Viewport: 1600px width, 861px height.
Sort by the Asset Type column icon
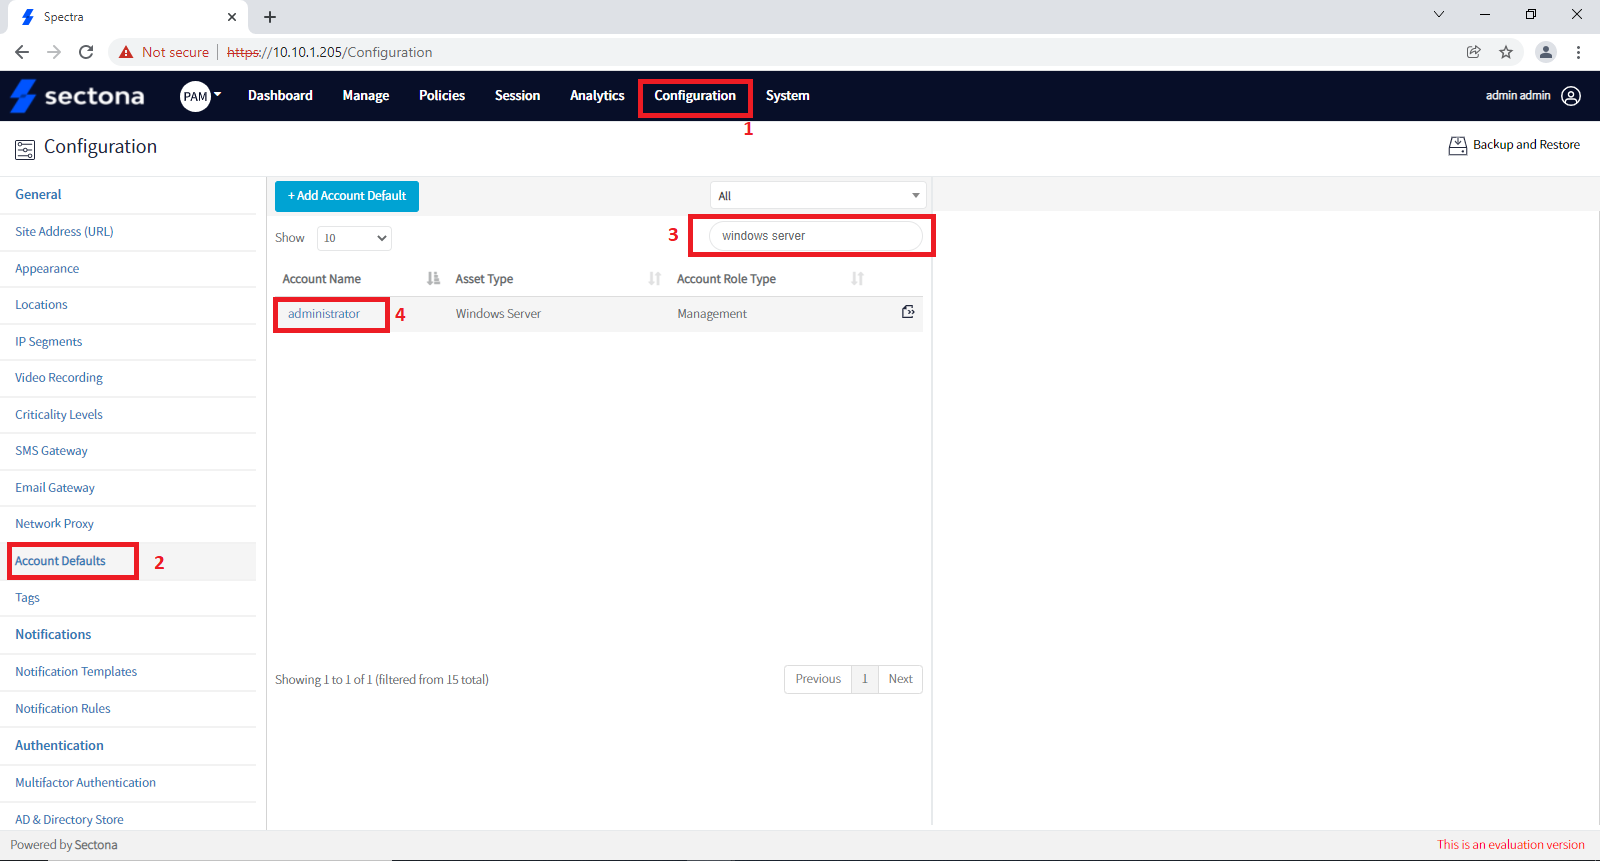(654, 279)
